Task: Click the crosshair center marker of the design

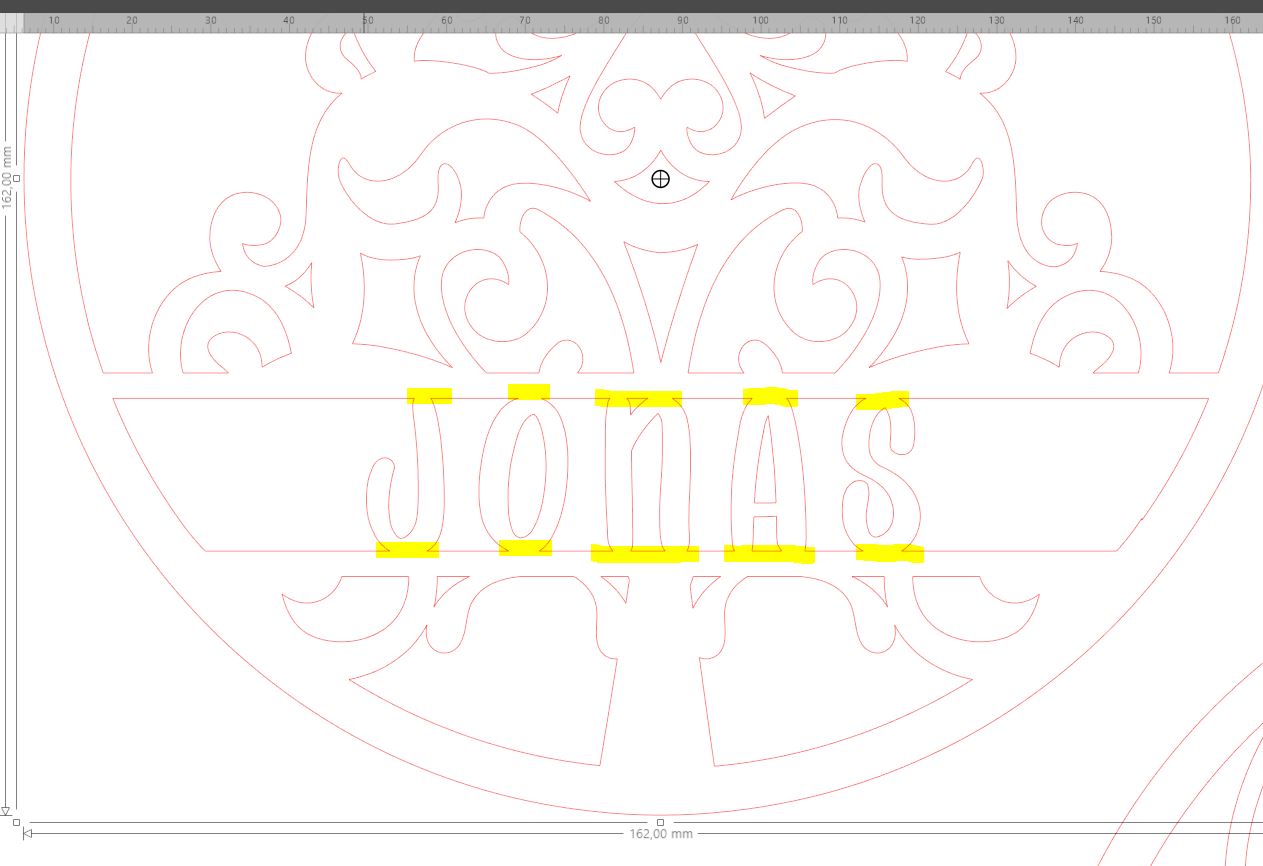Action: pyautogui.click(x=660, y=179)
